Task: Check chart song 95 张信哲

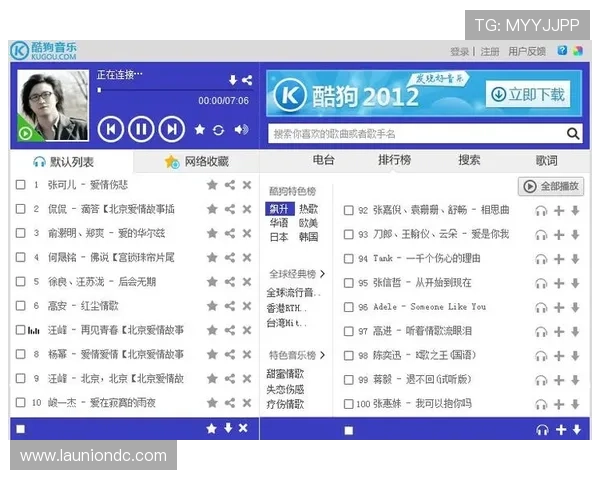Action: click(x=349, y=283)
